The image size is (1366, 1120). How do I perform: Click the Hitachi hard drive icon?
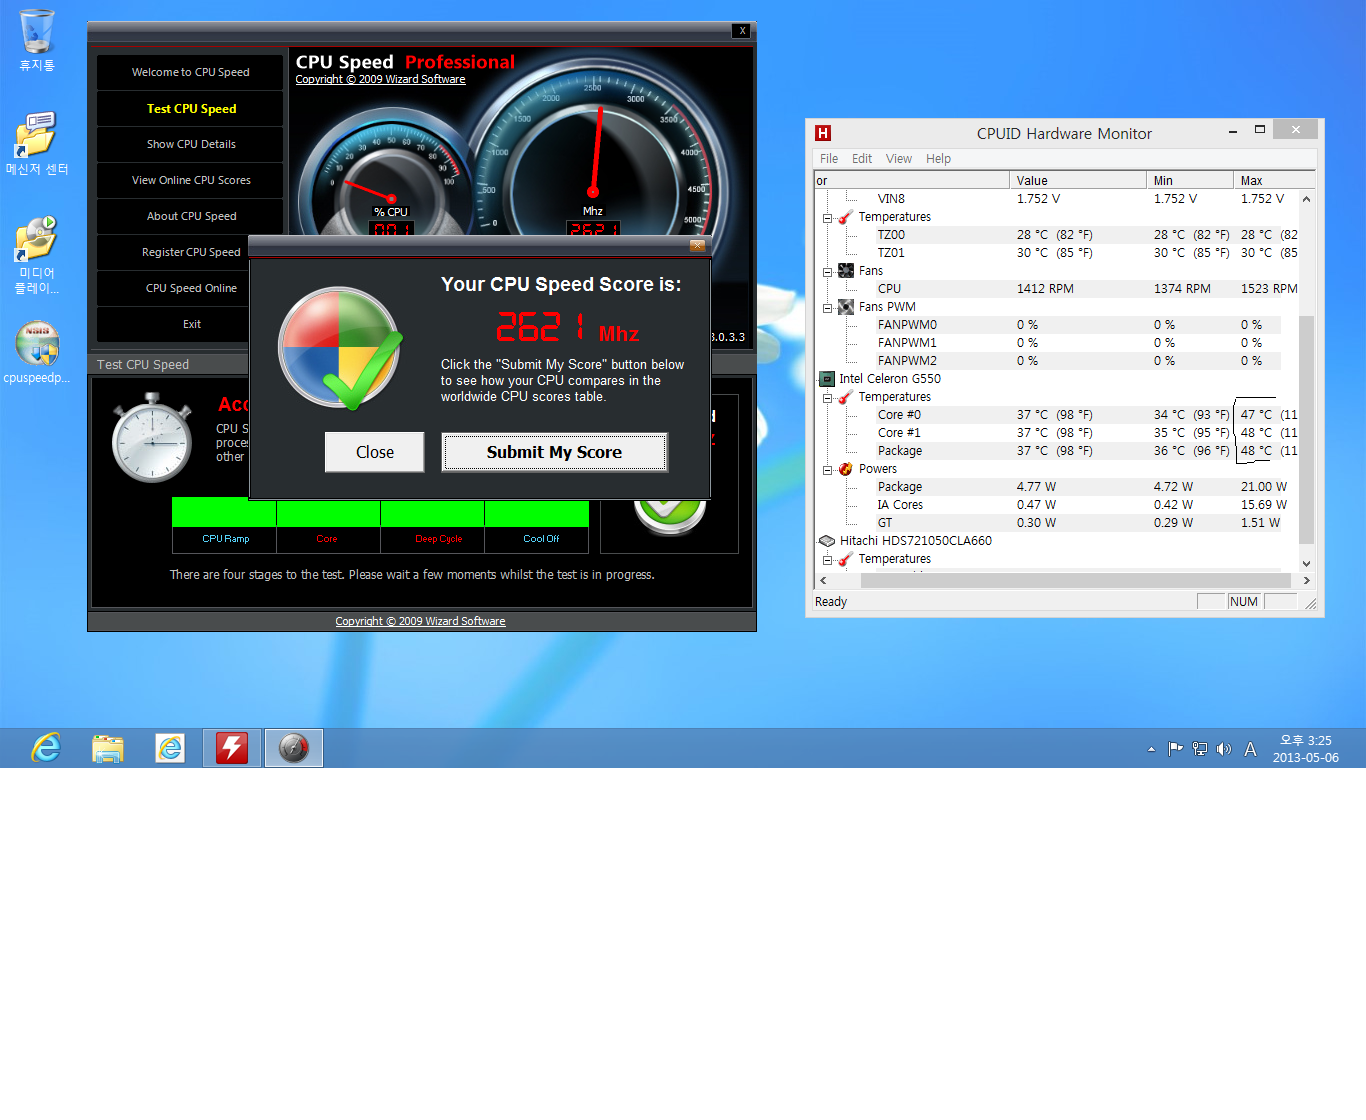(827, 541)
